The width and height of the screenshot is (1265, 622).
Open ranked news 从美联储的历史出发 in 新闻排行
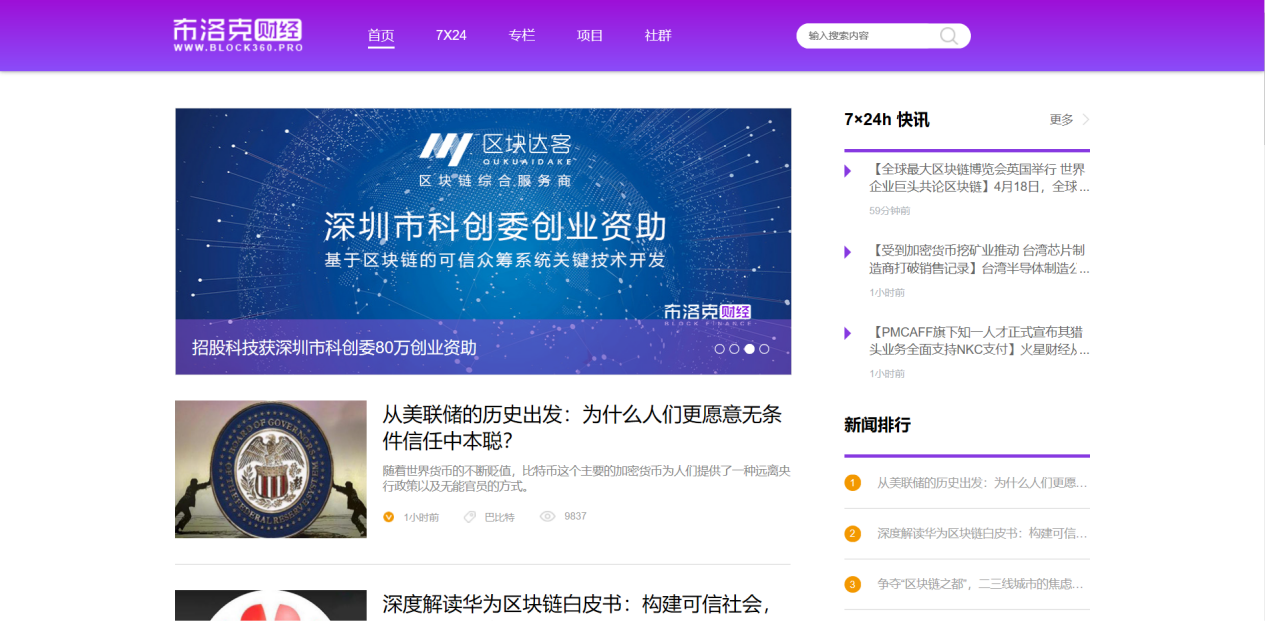[x=982, y=483]
